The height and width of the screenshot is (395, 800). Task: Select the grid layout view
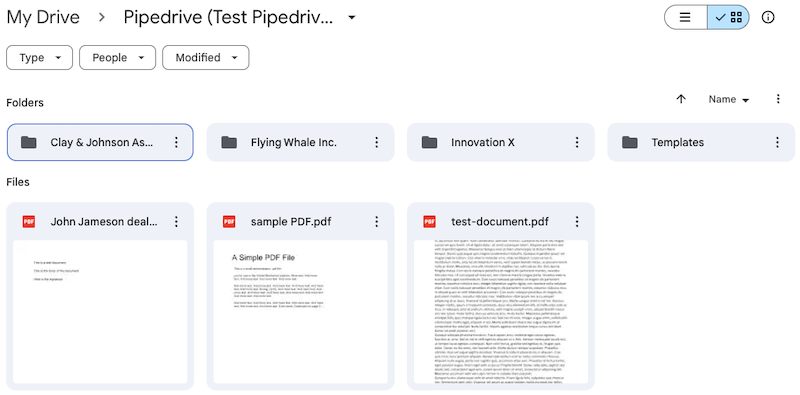click(729, 17)
